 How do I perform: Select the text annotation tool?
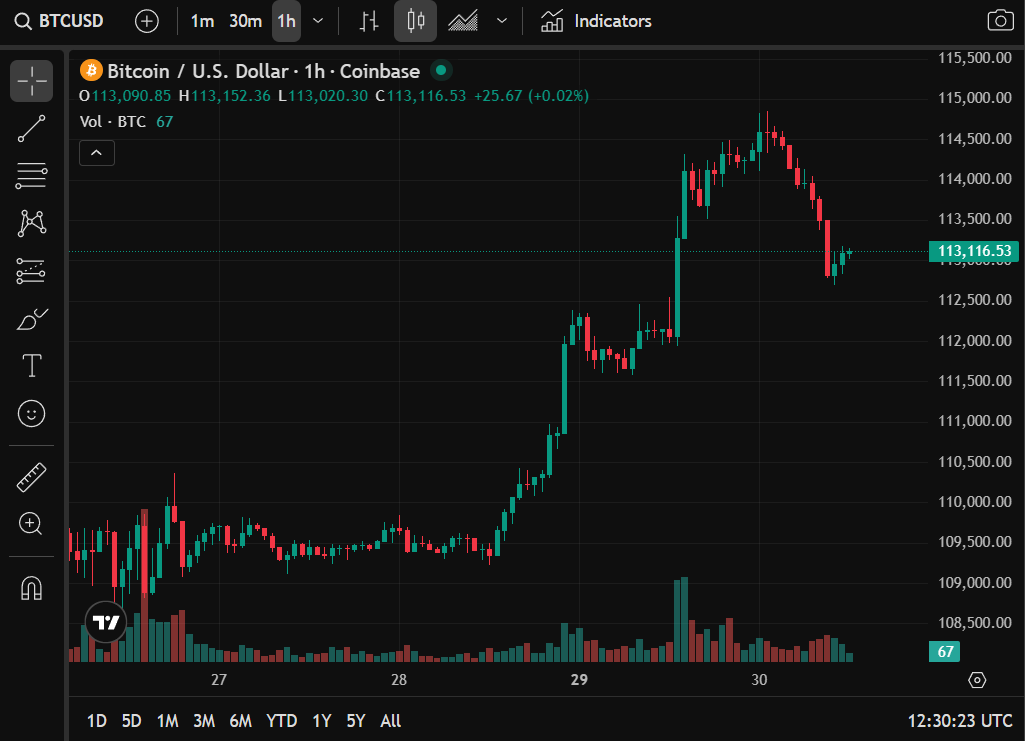31,366
